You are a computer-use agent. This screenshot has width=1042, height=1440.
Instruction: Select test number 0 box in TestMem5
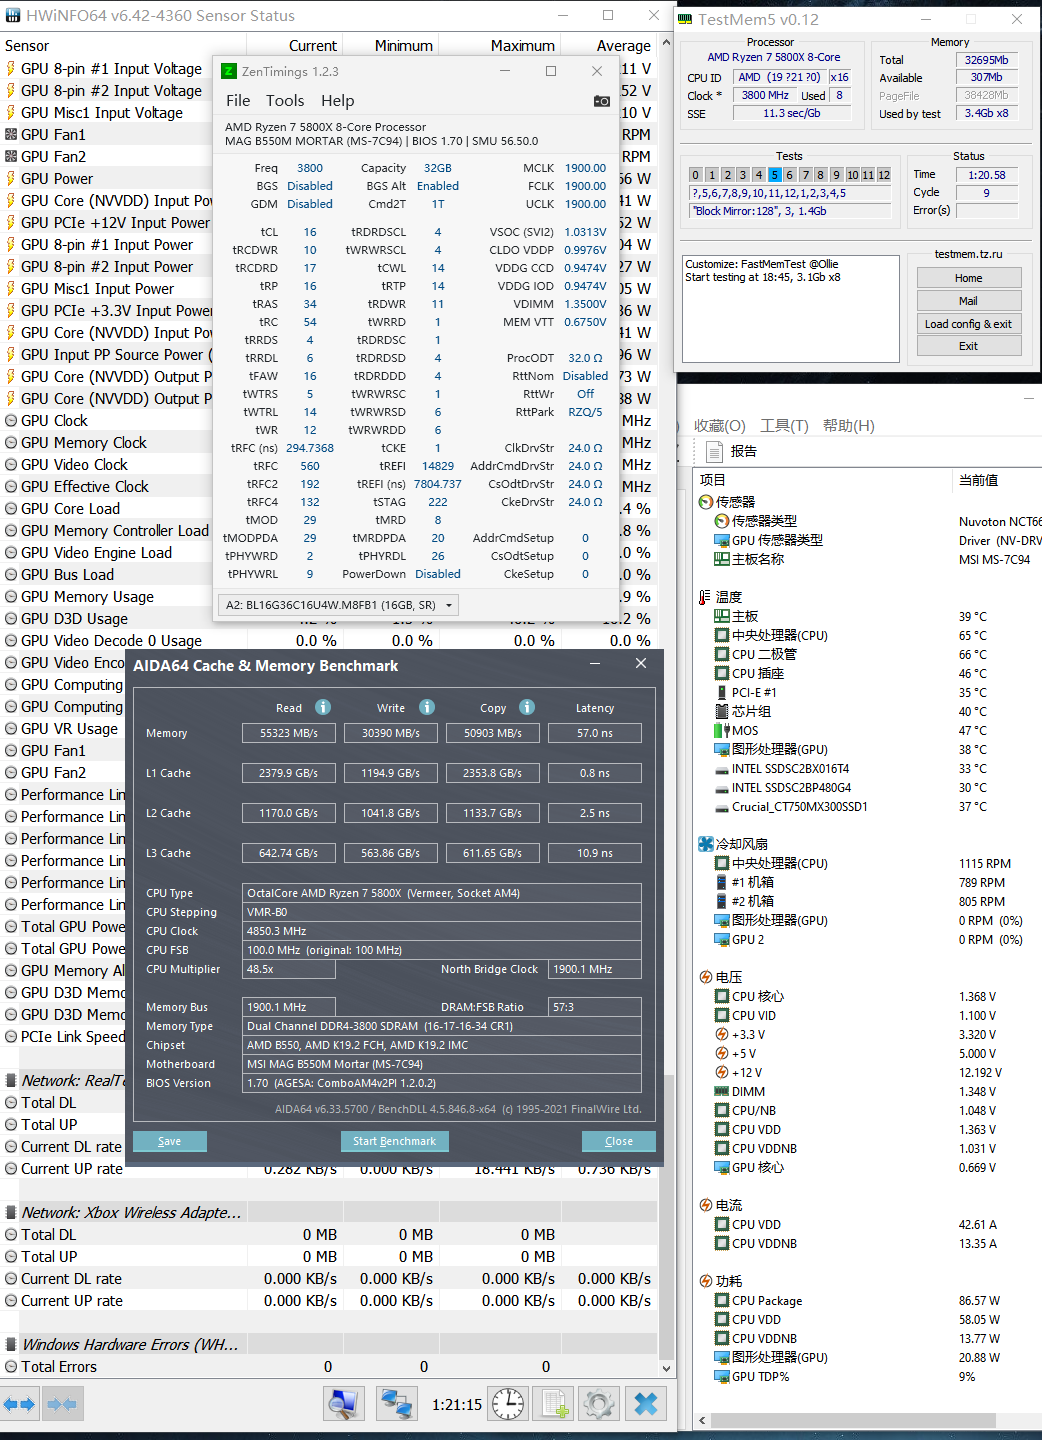pyautogui.click(x=696, y=175)
